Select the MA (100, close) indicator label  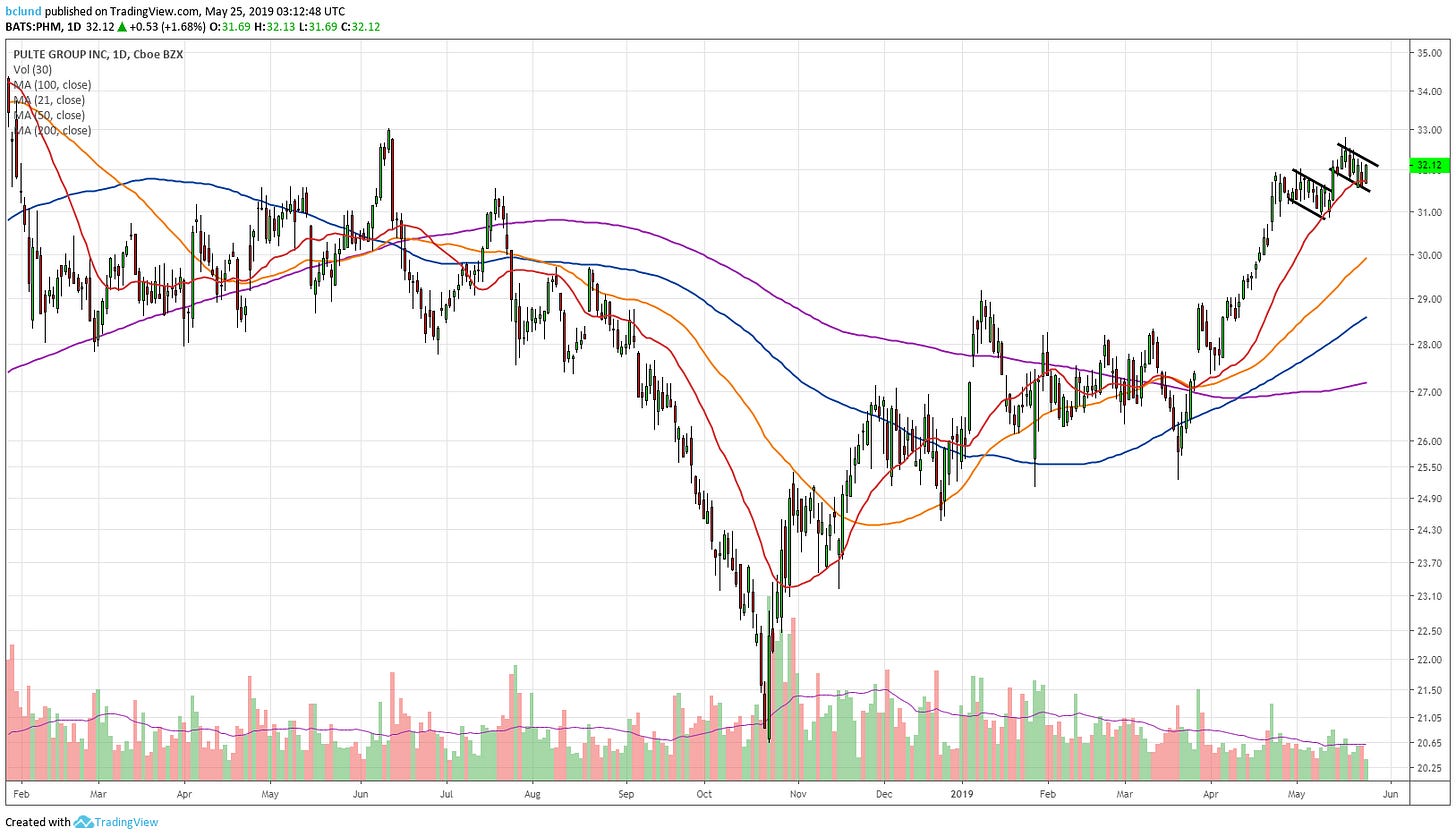(50, 85)
